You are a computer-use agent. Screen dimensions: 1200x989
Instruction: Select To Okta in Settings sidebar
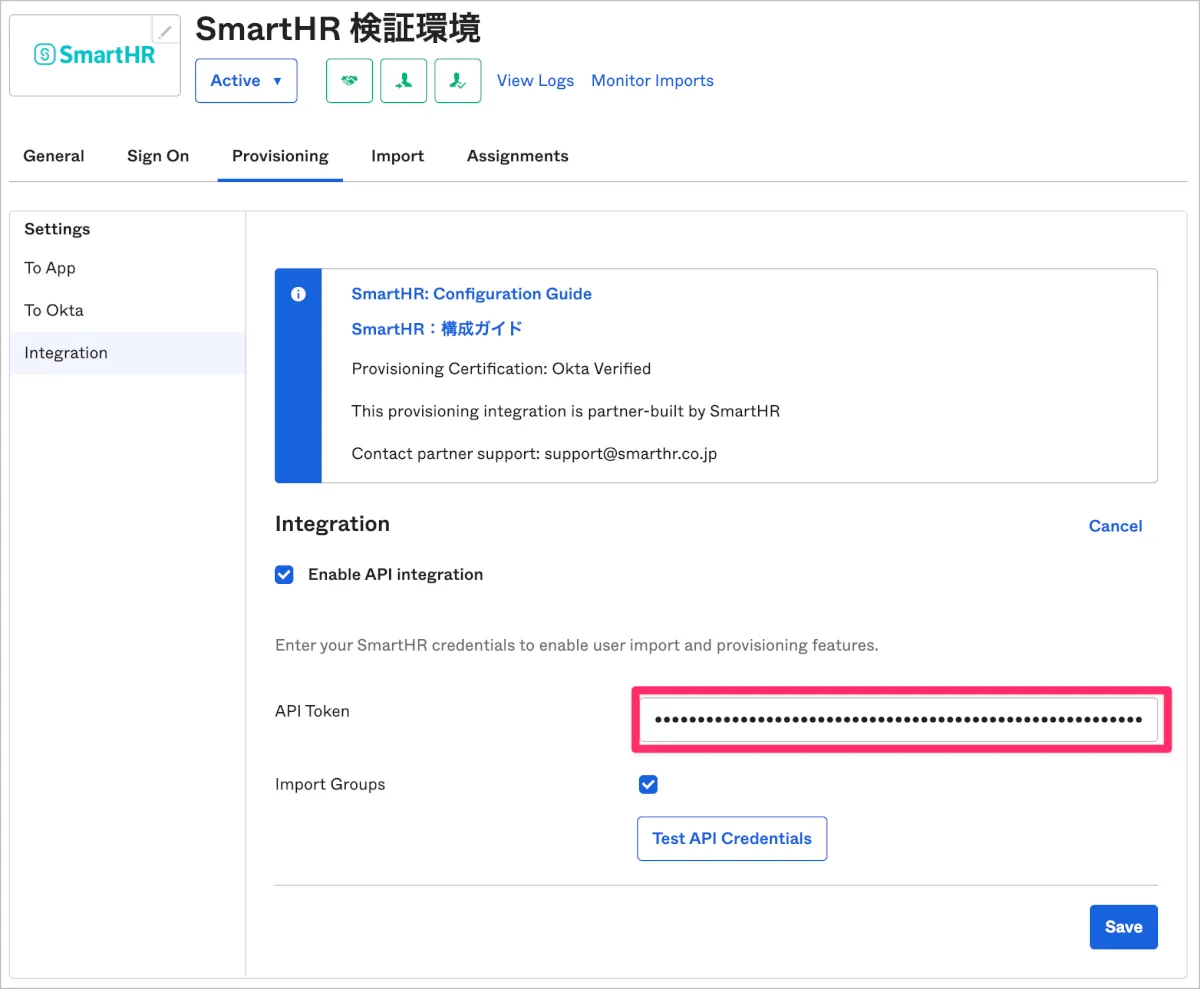pyautogui.click(x=54, y=310)
